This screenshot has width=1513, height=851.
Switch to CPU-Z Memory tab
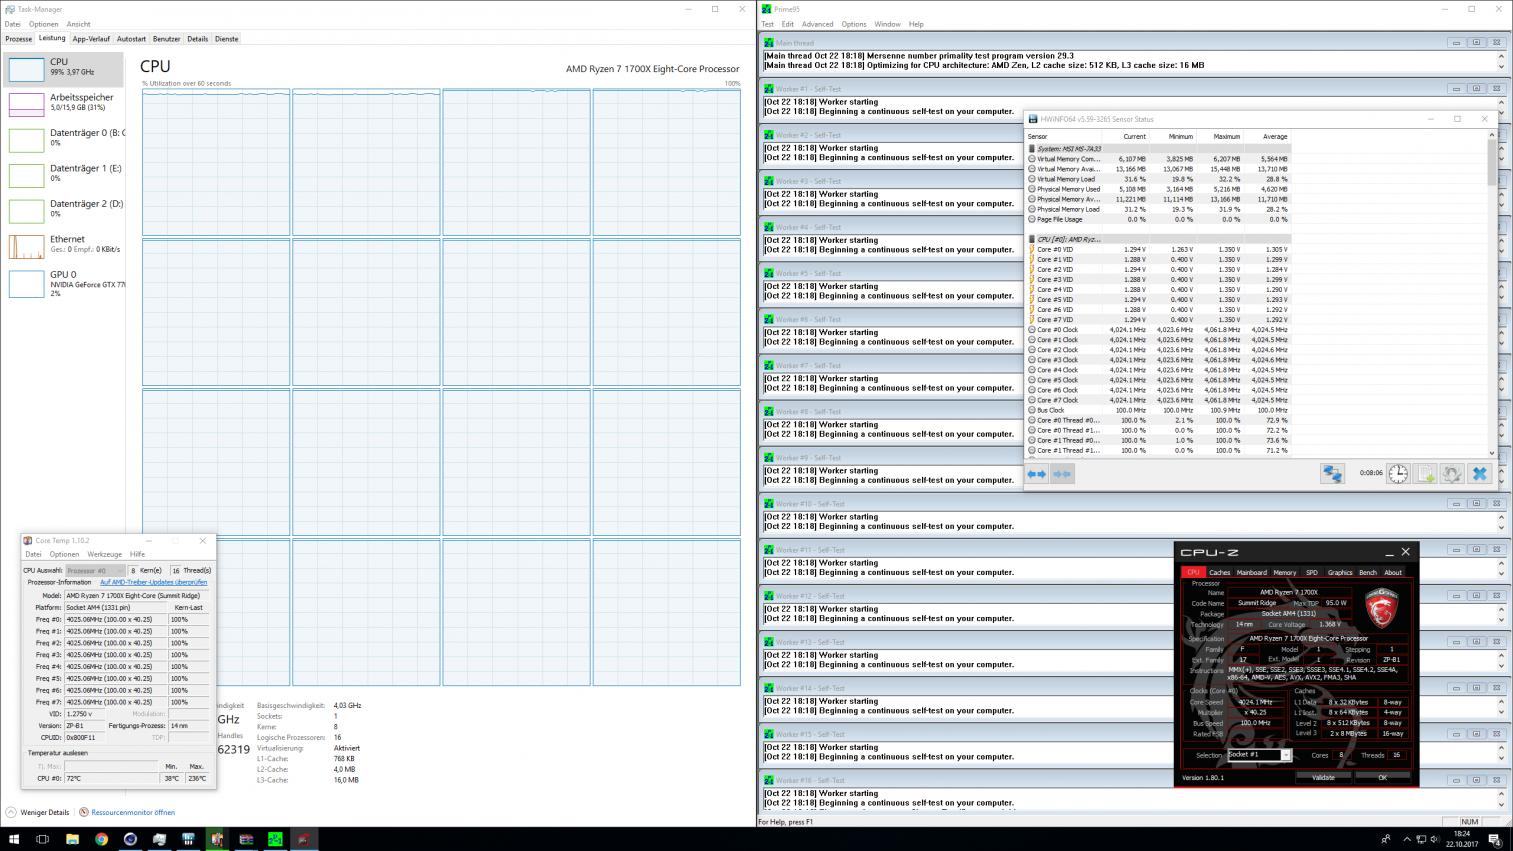(x=1284, y=573)
